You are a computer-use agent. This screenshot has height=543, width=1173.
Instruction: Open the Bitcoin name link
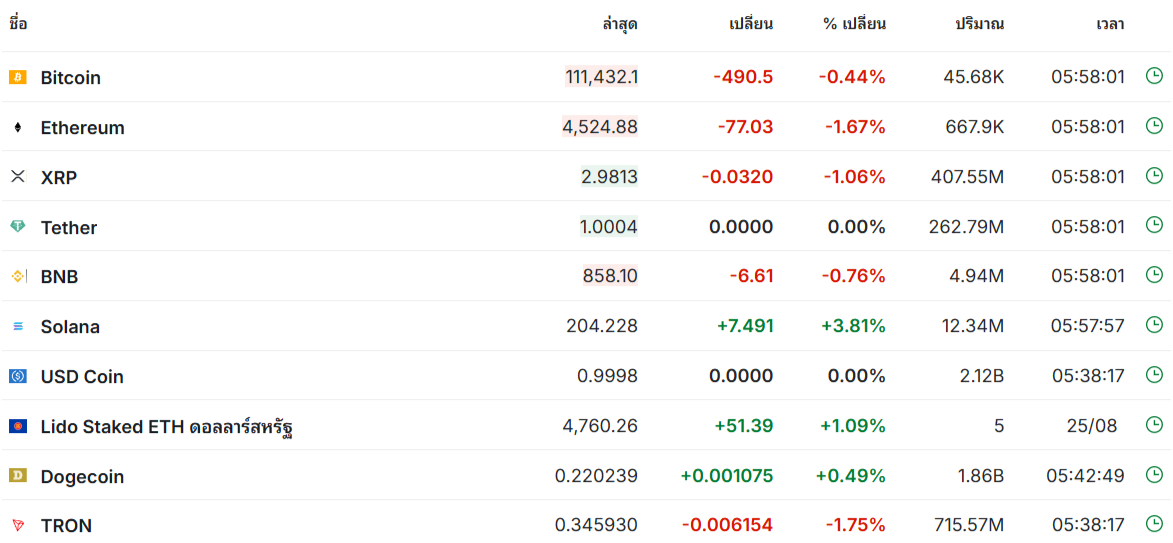click(x=70, y=77)
